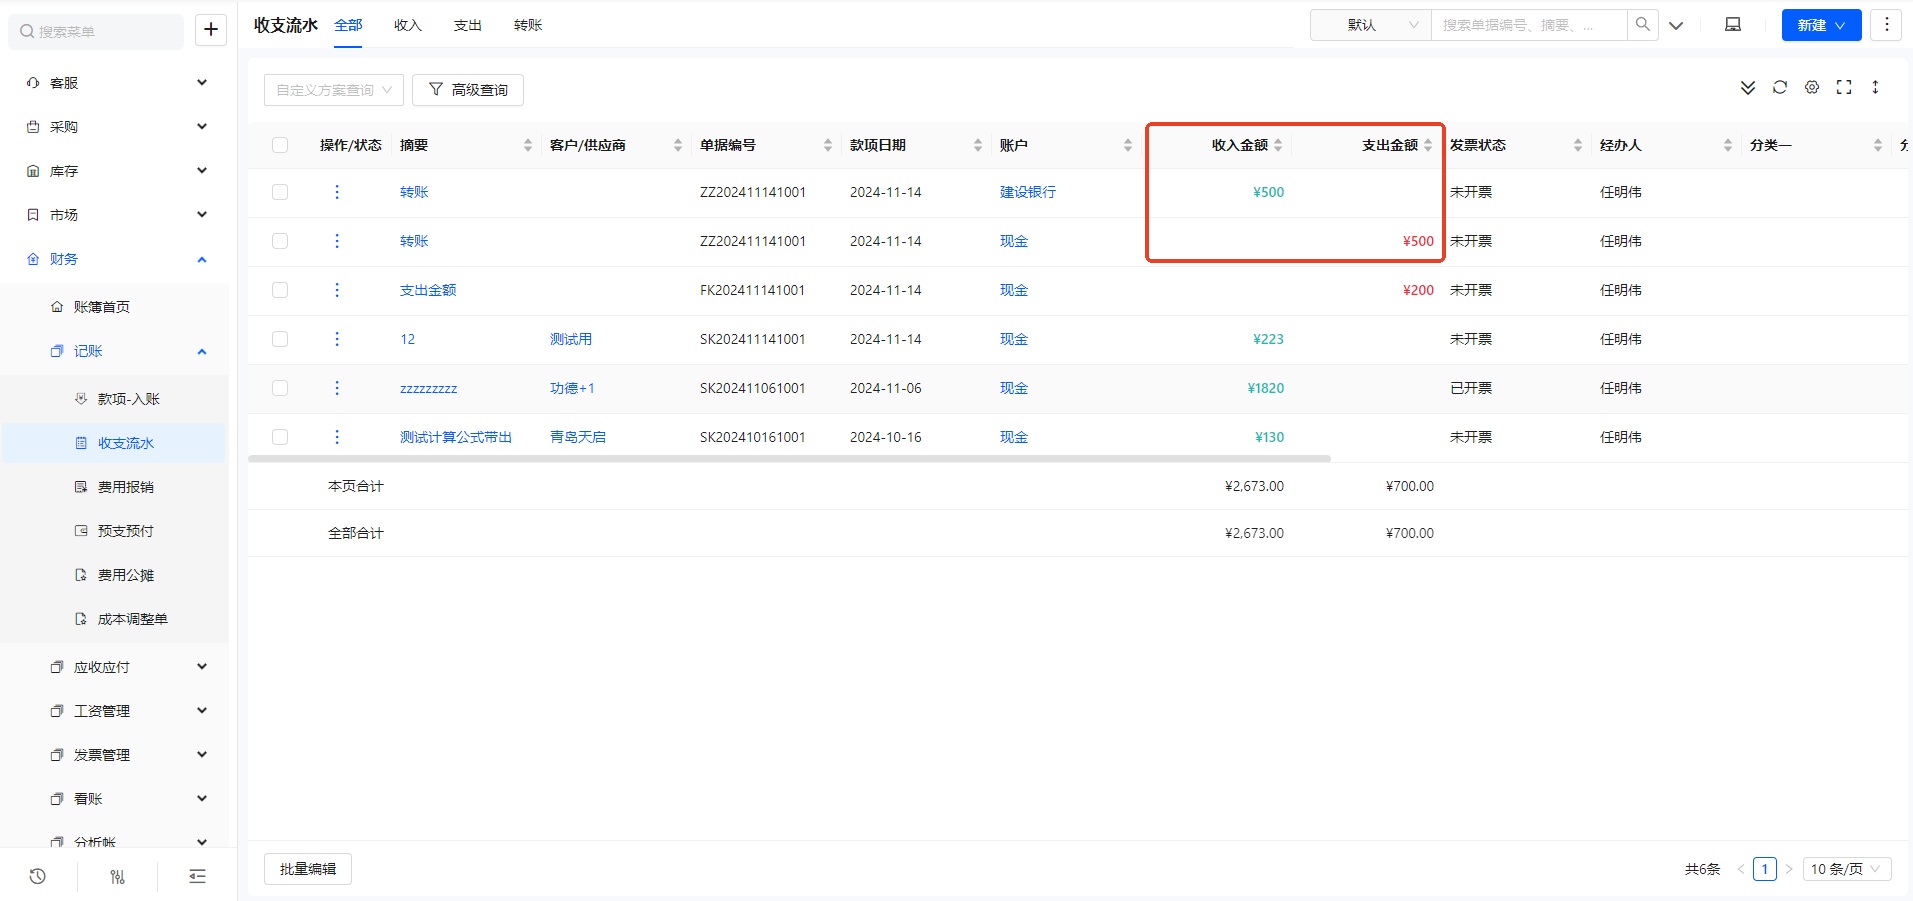Toggle fullscreen view icon

click(x=1844, y=88)
